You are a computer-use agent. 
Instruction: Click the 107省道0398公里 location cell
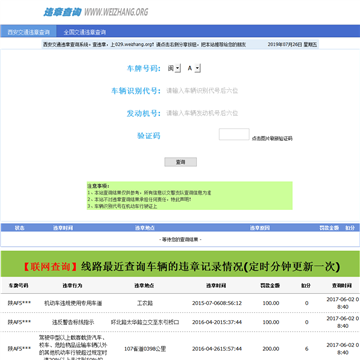click(145, 349)
